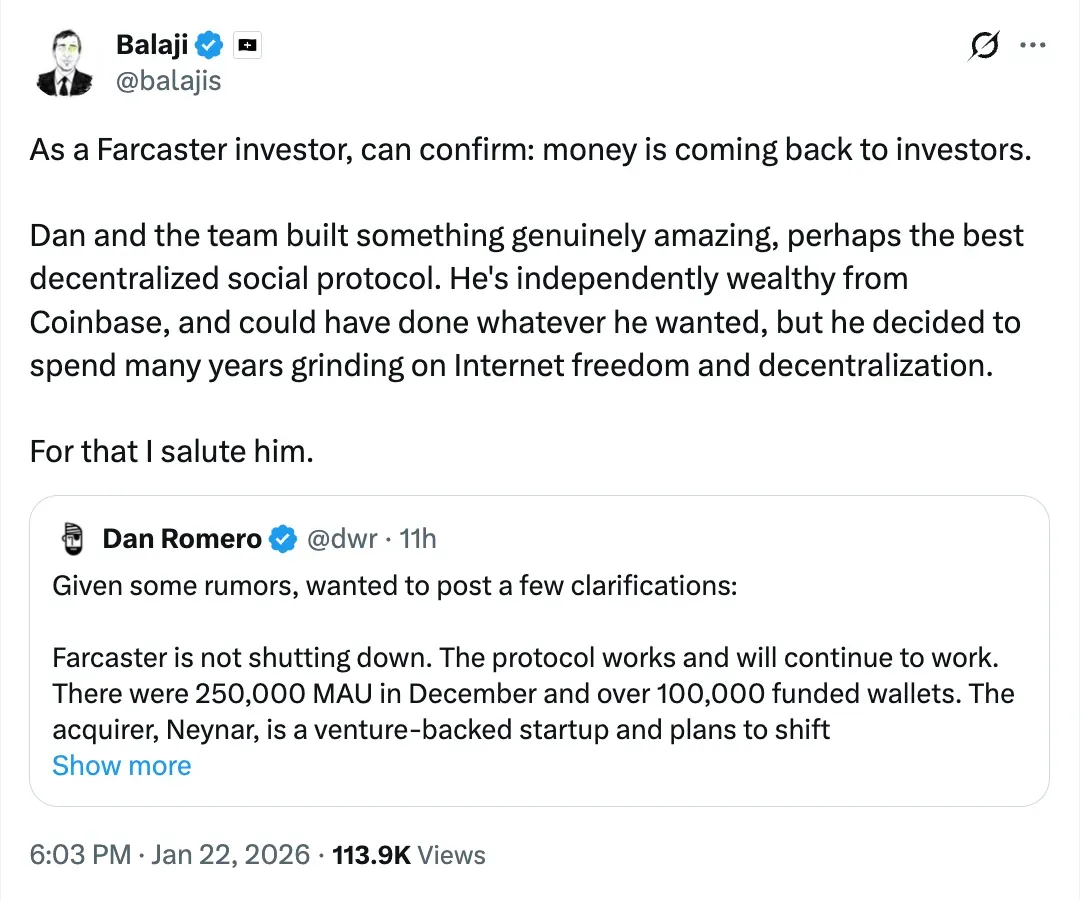Expand quoted post with Show more
Screen dimensions: 1086x900
click(121, 766)
